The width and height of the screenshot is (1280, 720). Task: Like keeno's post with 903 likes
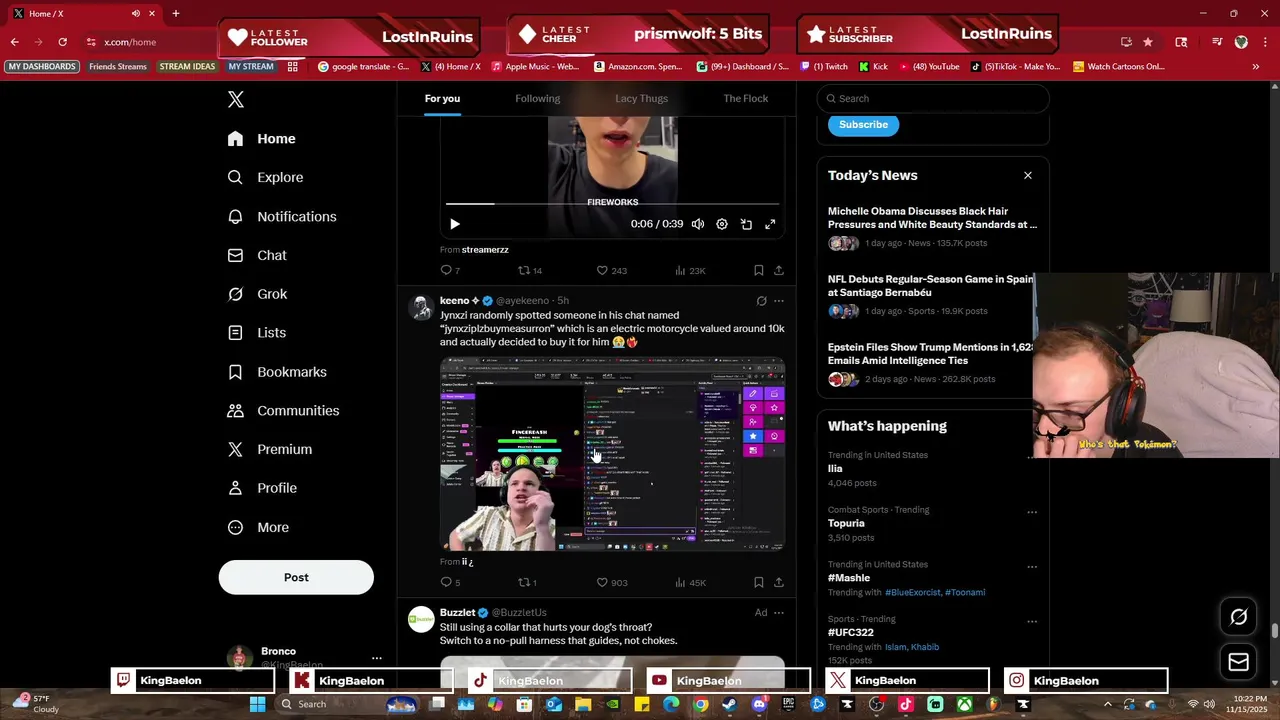[611, 582]
